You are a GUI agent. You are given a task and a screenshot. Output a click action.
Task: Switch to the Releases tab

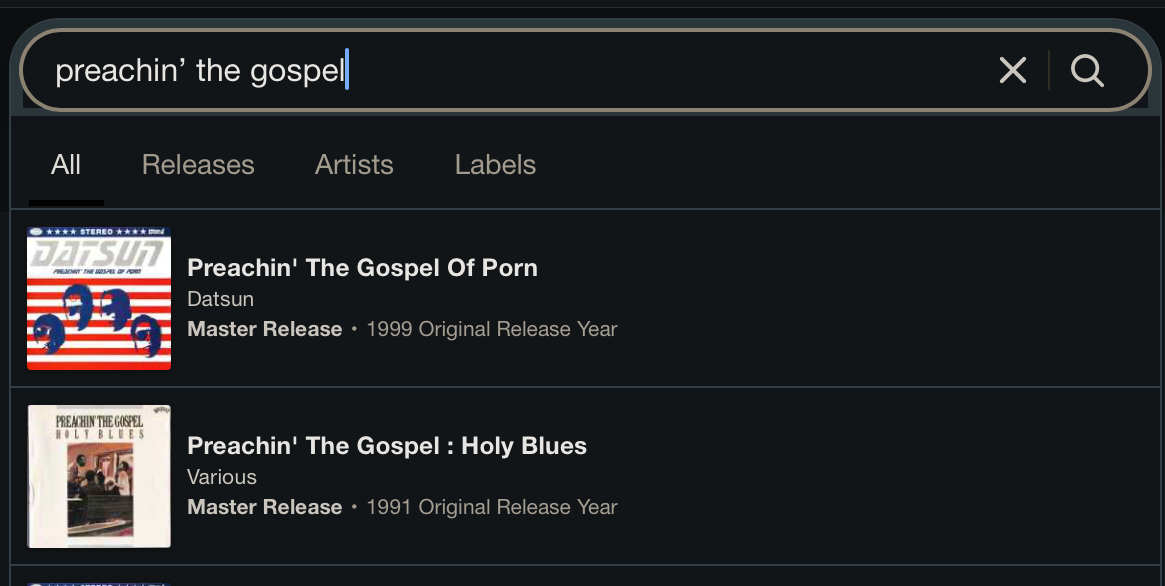click(198, 165)
